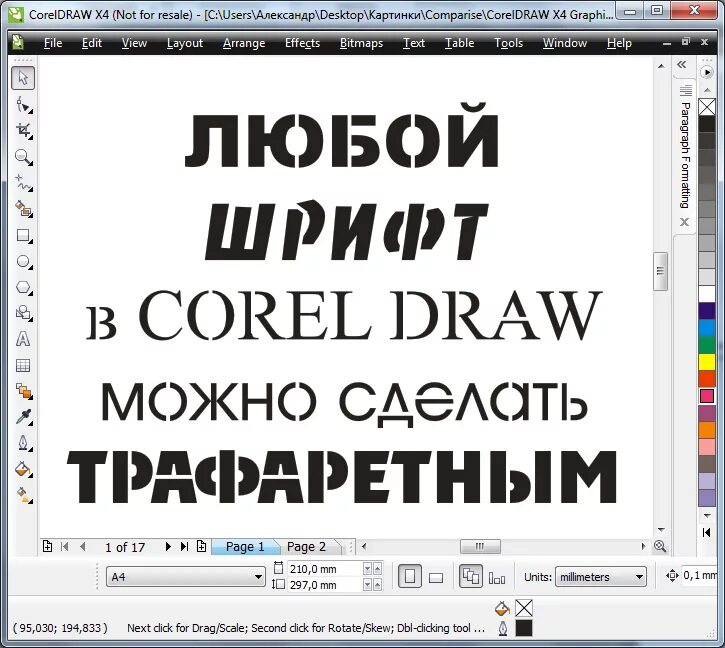Open the Units millimeters dropdown
The width and height of the screenshot is (725, 648).
point(601,577)
